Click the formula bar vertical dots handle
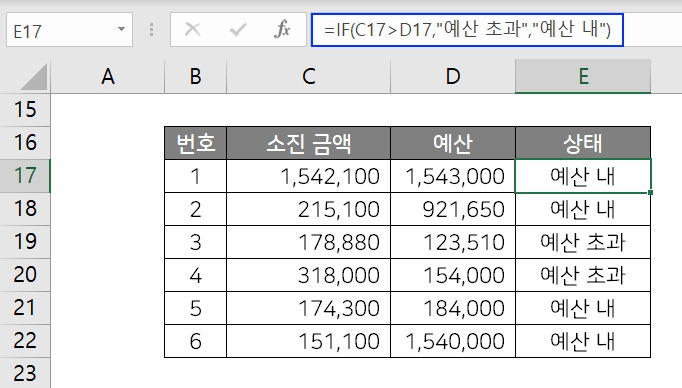Screen dimensions: 682x388 pos(151,30)
